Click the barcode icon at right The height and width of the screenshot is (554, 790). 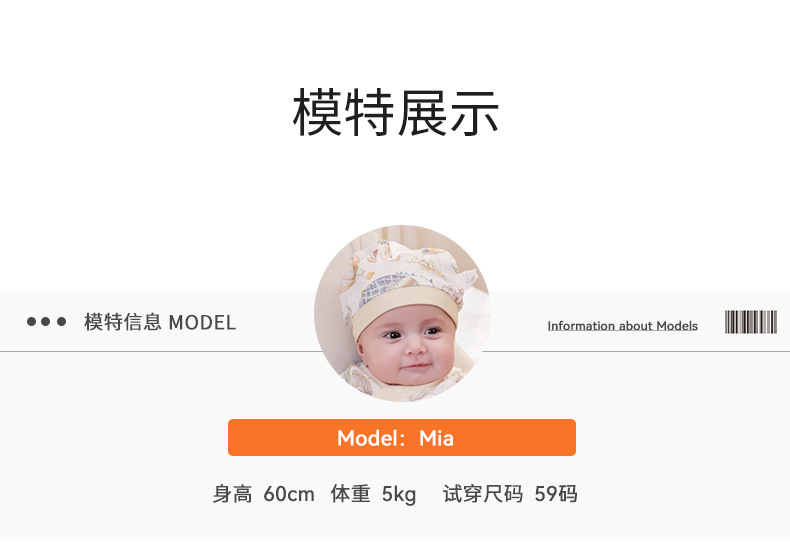(751, 322)
